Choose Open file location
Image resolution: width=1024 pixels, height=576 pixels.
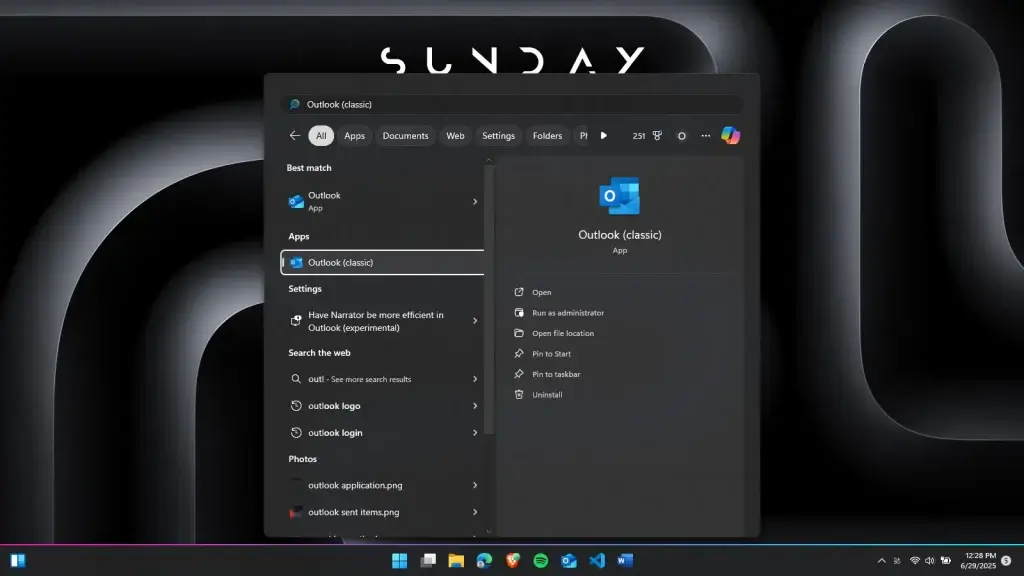(x=562, y=333)
